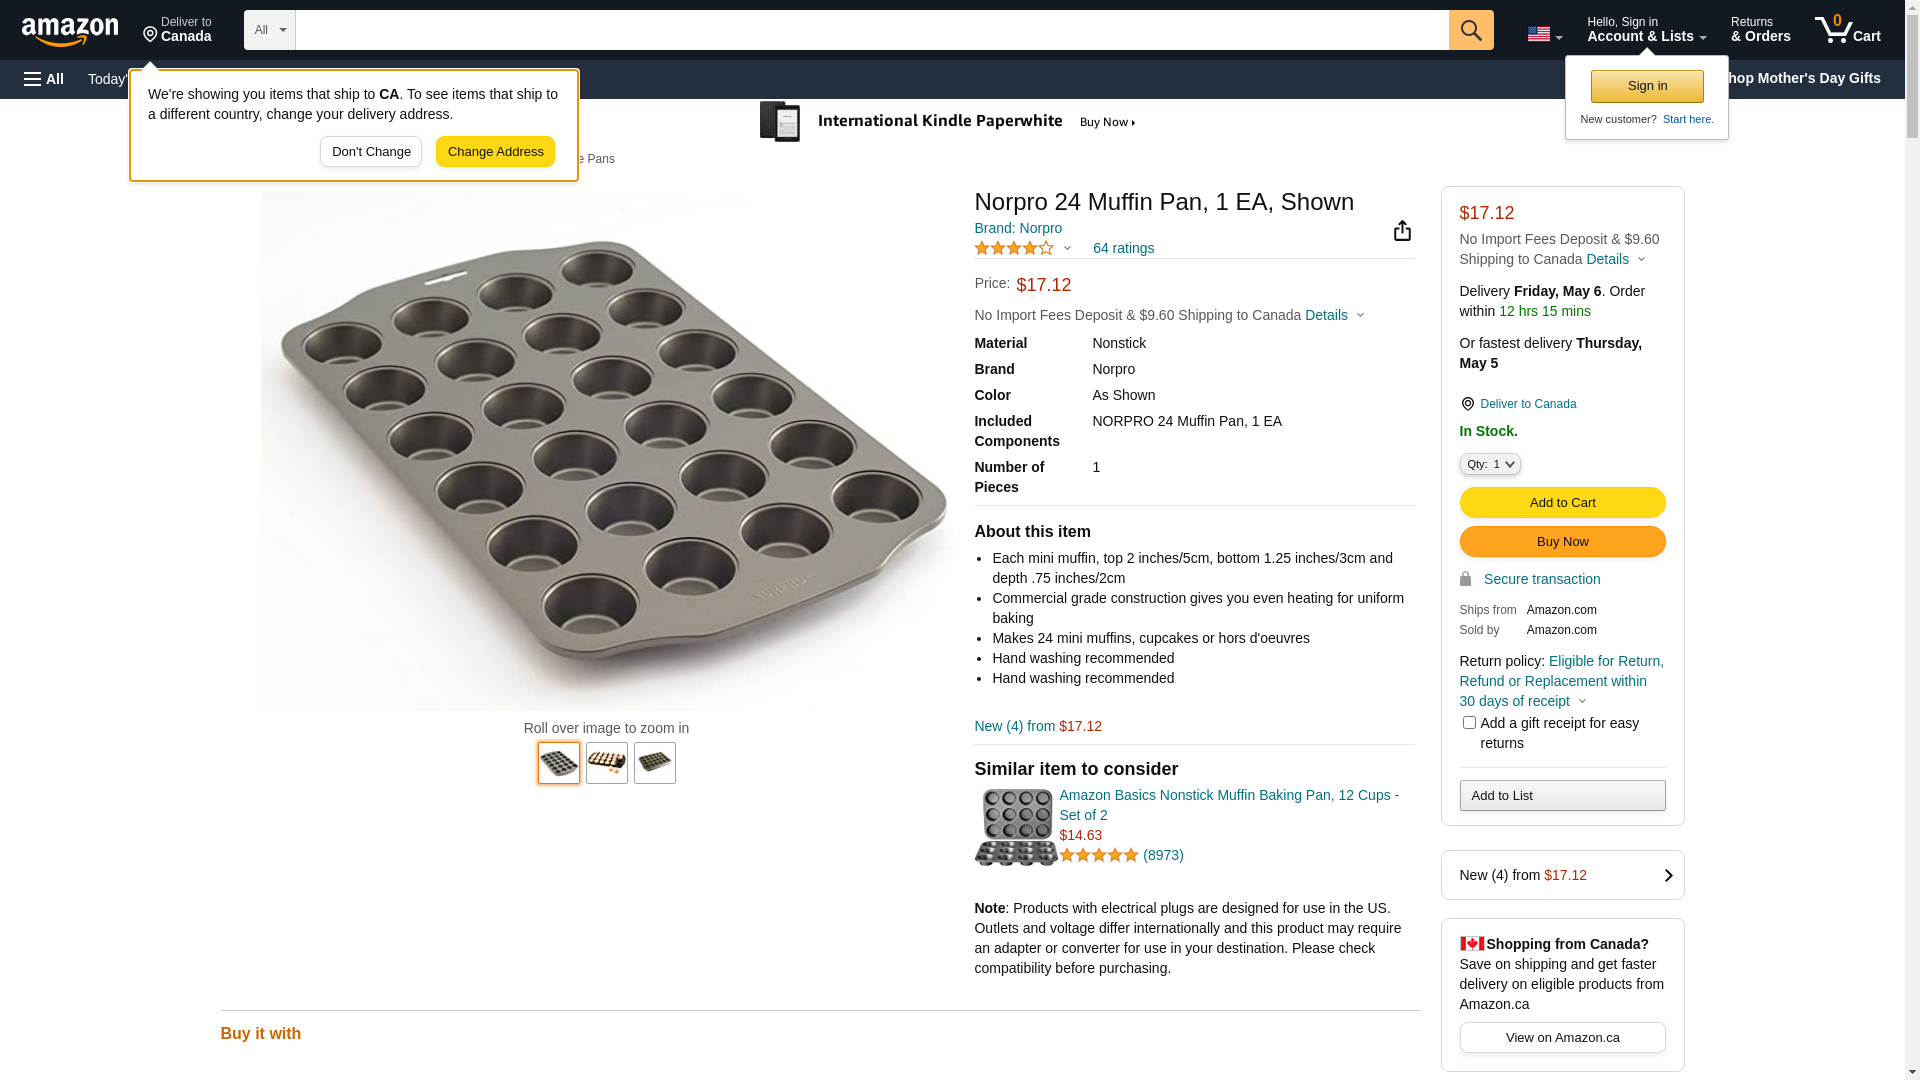The height and width of the screenshot is (1080, 1920).
Task: Open the cart icon
Action: point(1847,30)
